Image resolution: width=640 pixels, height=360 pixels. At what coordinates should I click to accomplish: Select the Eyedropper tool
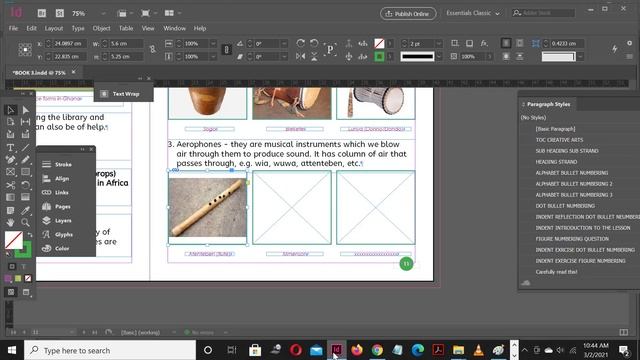tap(25, 210)
